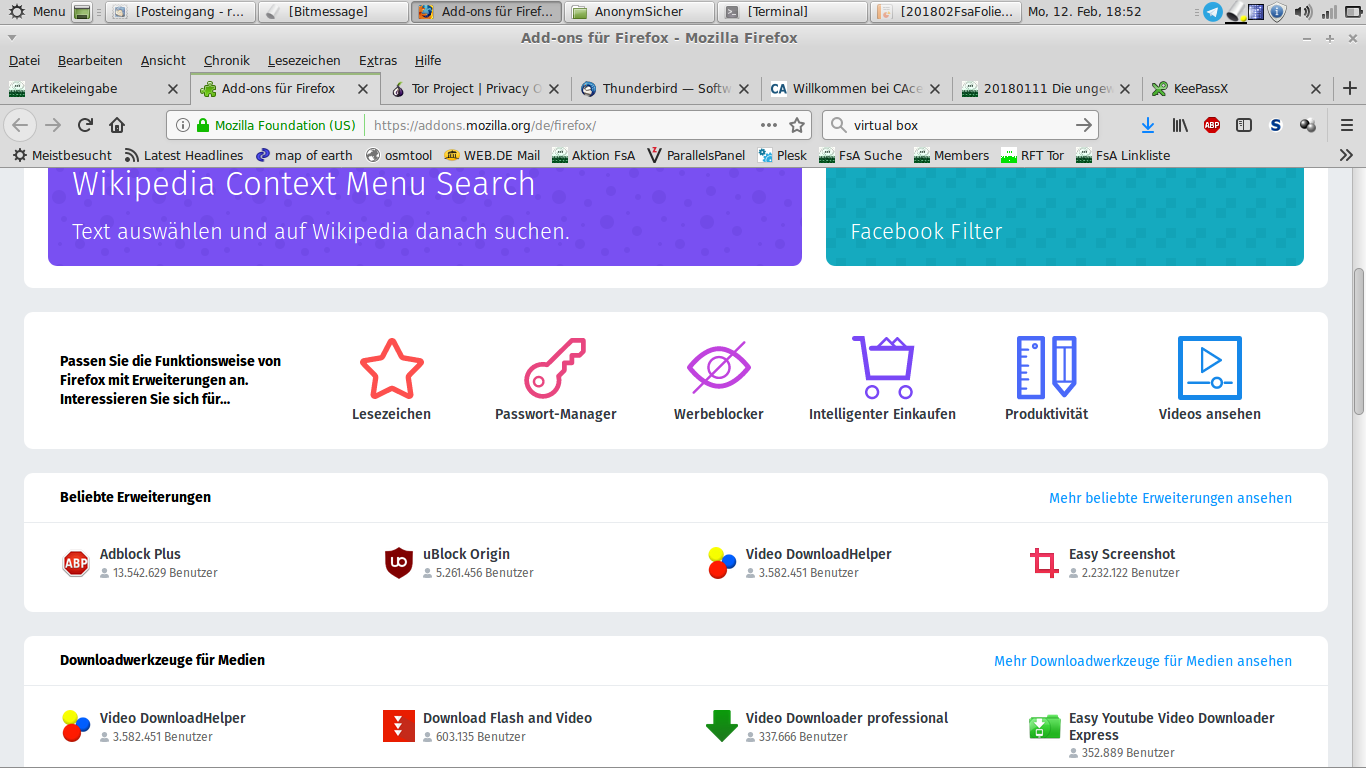1366x768 pixels.
Task: Open the Library bookshelf icon
Action: tap(1180, 125)
